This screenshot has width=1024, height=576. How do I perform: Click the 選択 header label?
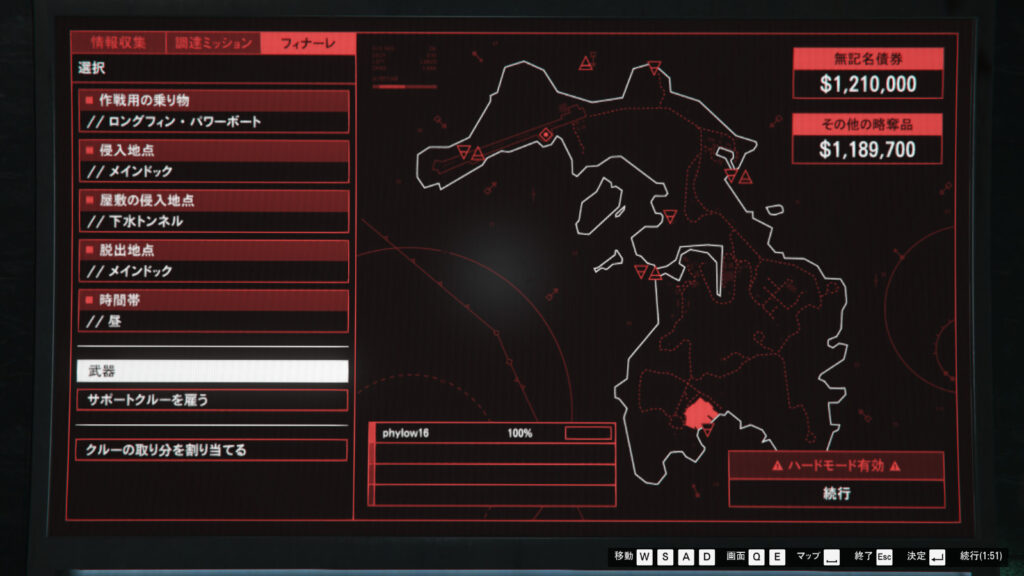coord(91,68)
